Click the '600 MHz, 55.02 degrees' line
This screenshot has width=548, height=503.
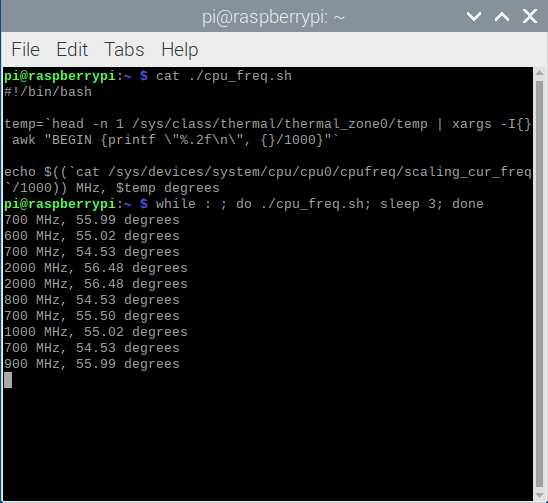92,236
